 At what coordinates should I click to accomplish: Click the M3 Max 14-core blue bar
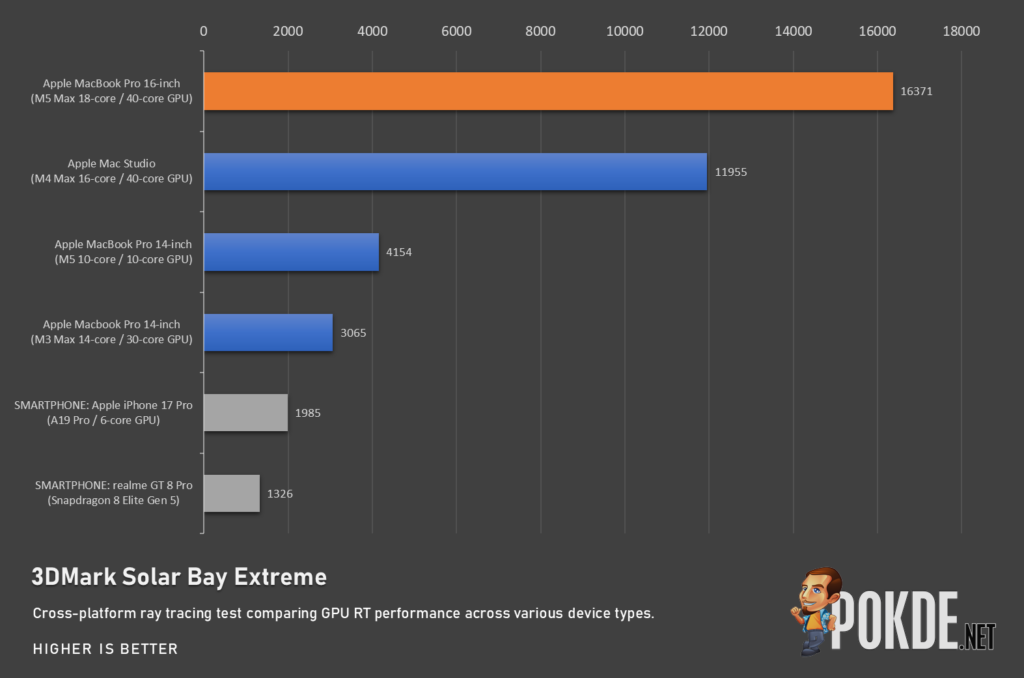coord(268,332)
